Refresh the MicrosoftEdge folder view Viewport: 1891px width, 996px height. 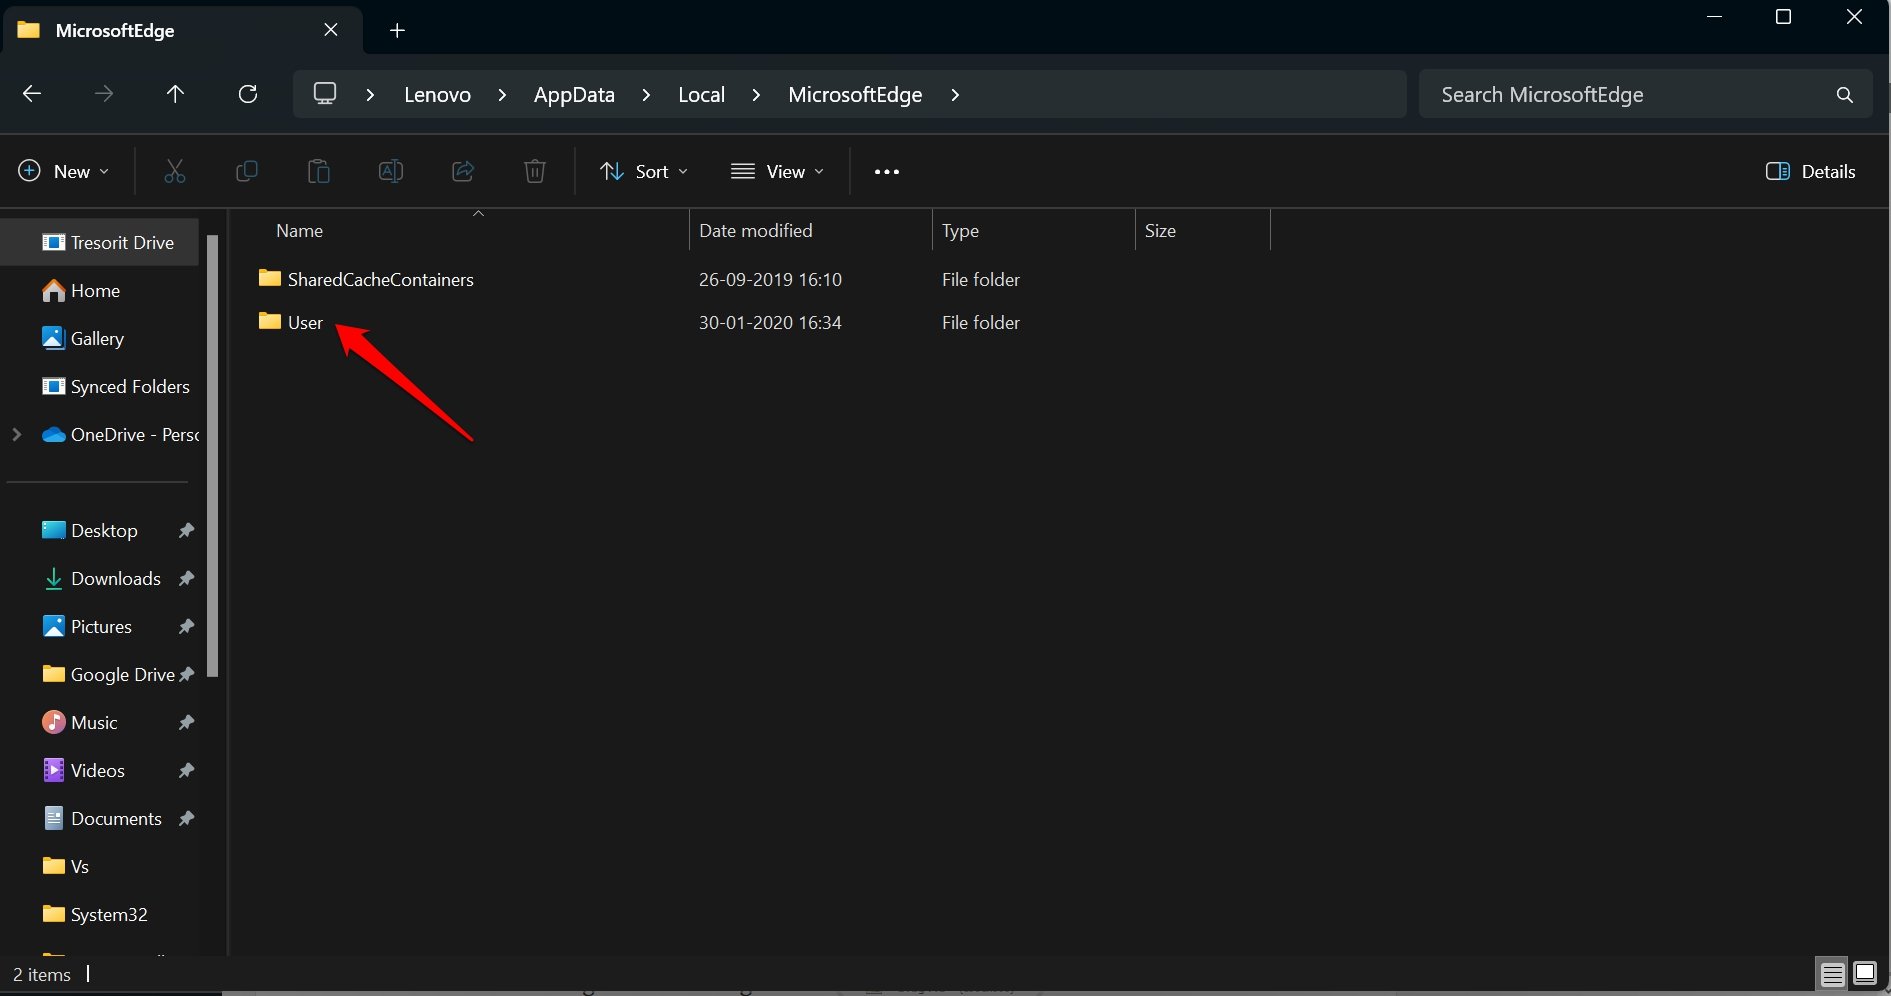point(248,94)
